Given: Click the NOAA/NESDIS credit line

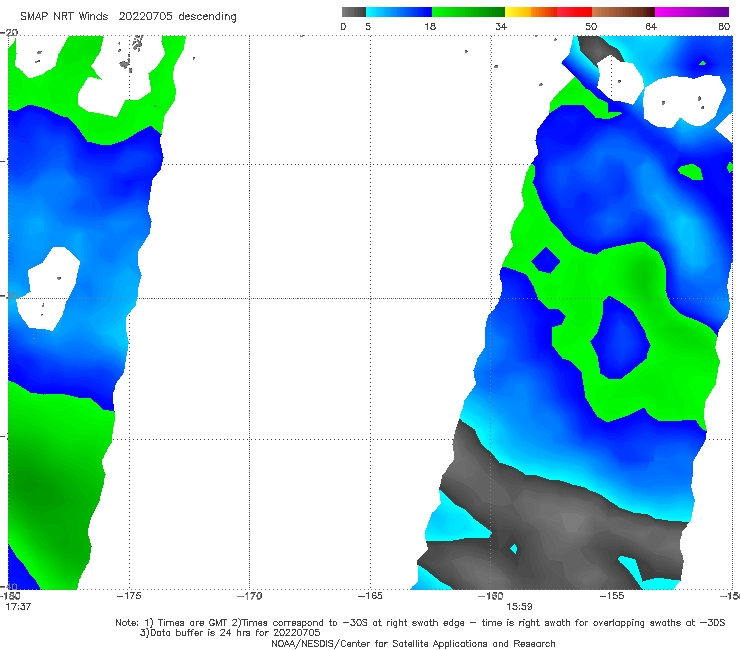Looking at the screenshot, I should (413, 643).
